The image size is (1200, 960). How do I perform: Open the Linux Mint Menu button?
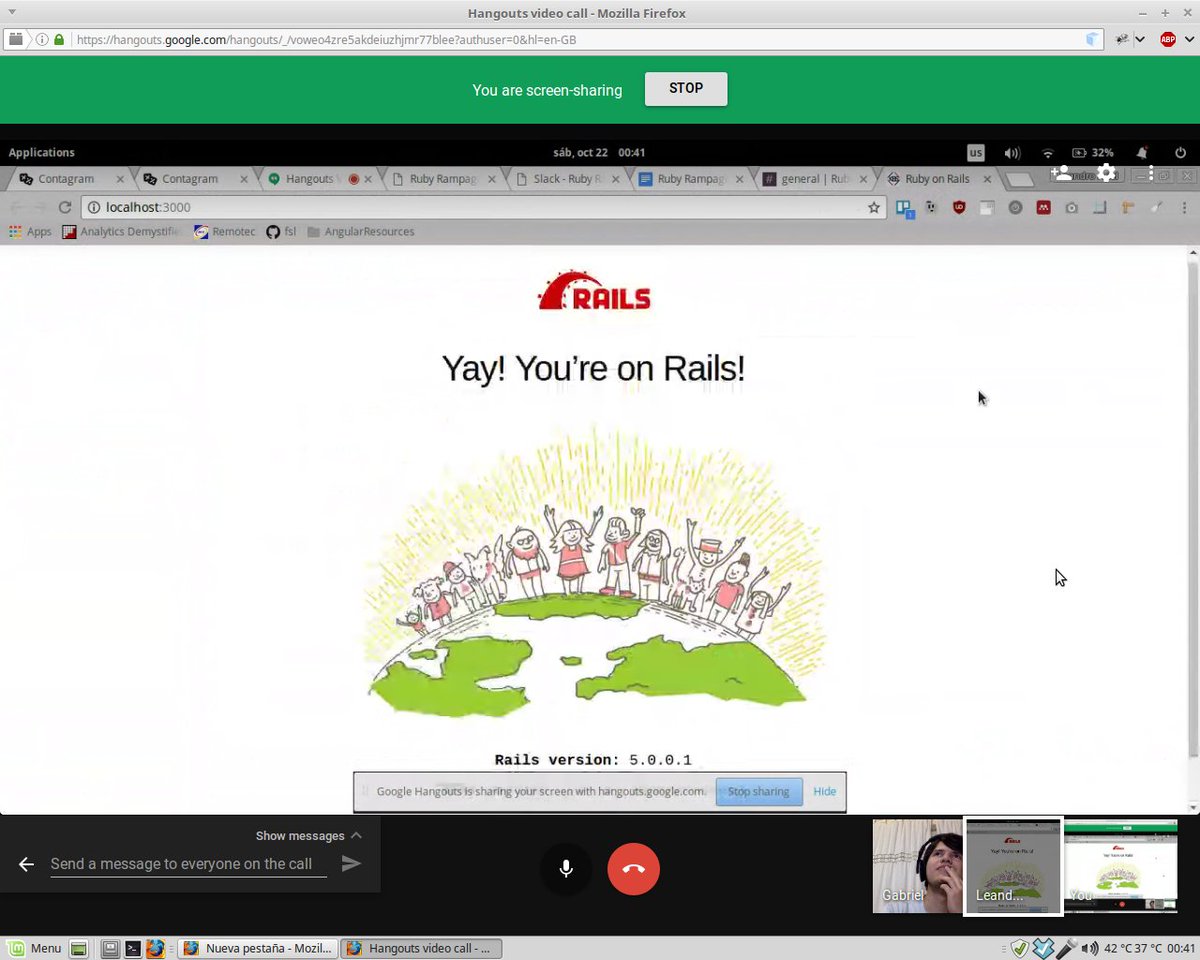pyautogui.click(x=34, y=948)
